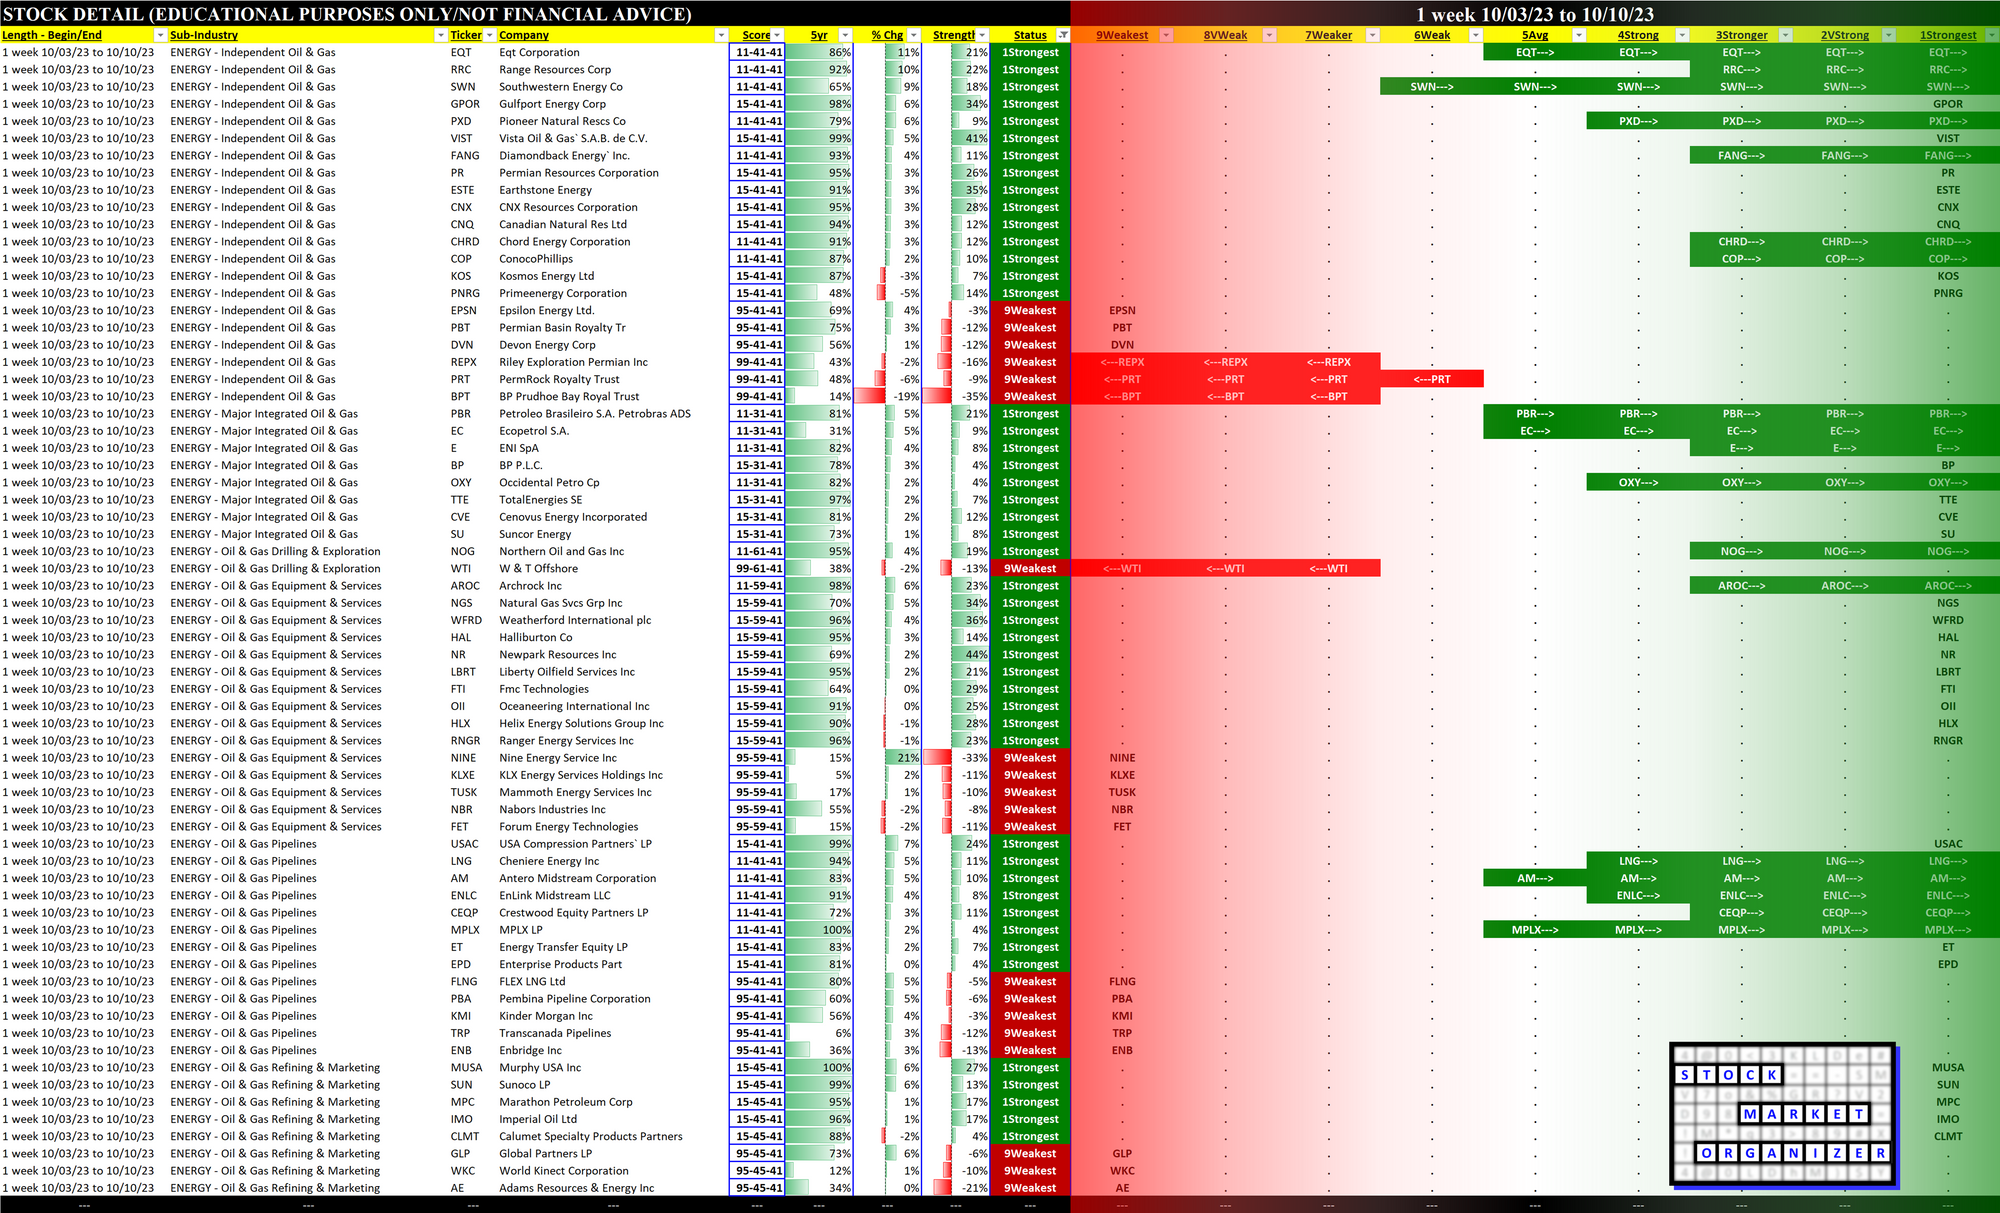2000x1213 pixels.
Task: Select the Sub-Industry header label
Action: 204,35
